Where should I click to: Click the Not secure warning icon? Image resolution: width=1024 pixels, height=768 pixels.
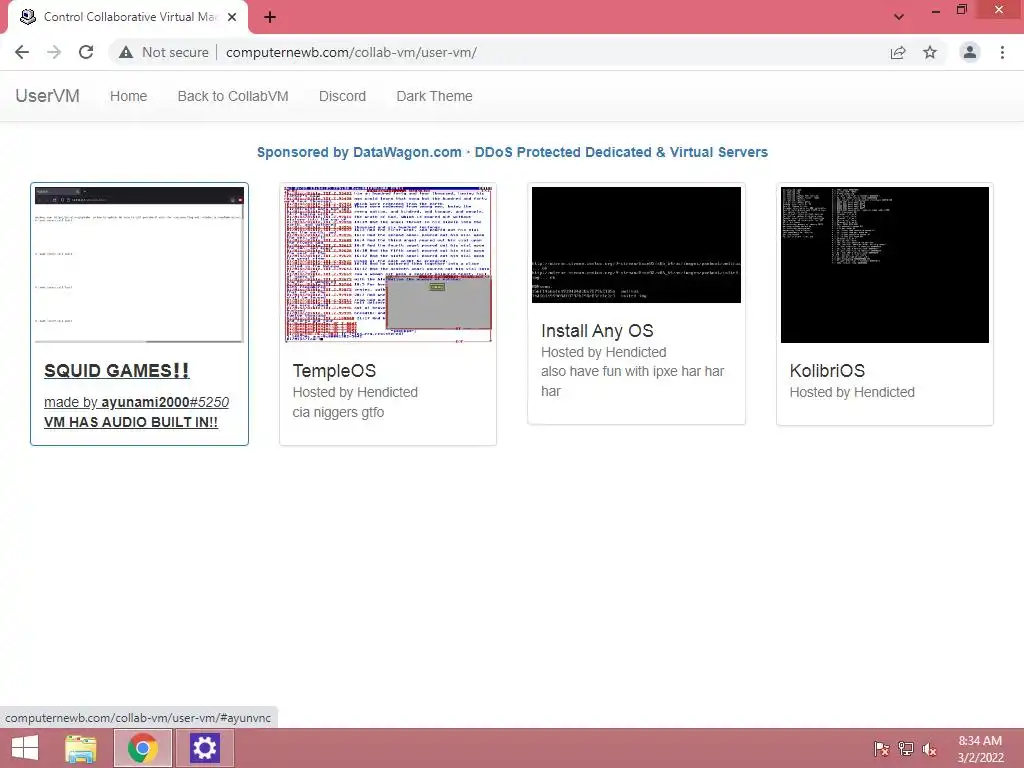pyautogui.click(x=126, y=52)
